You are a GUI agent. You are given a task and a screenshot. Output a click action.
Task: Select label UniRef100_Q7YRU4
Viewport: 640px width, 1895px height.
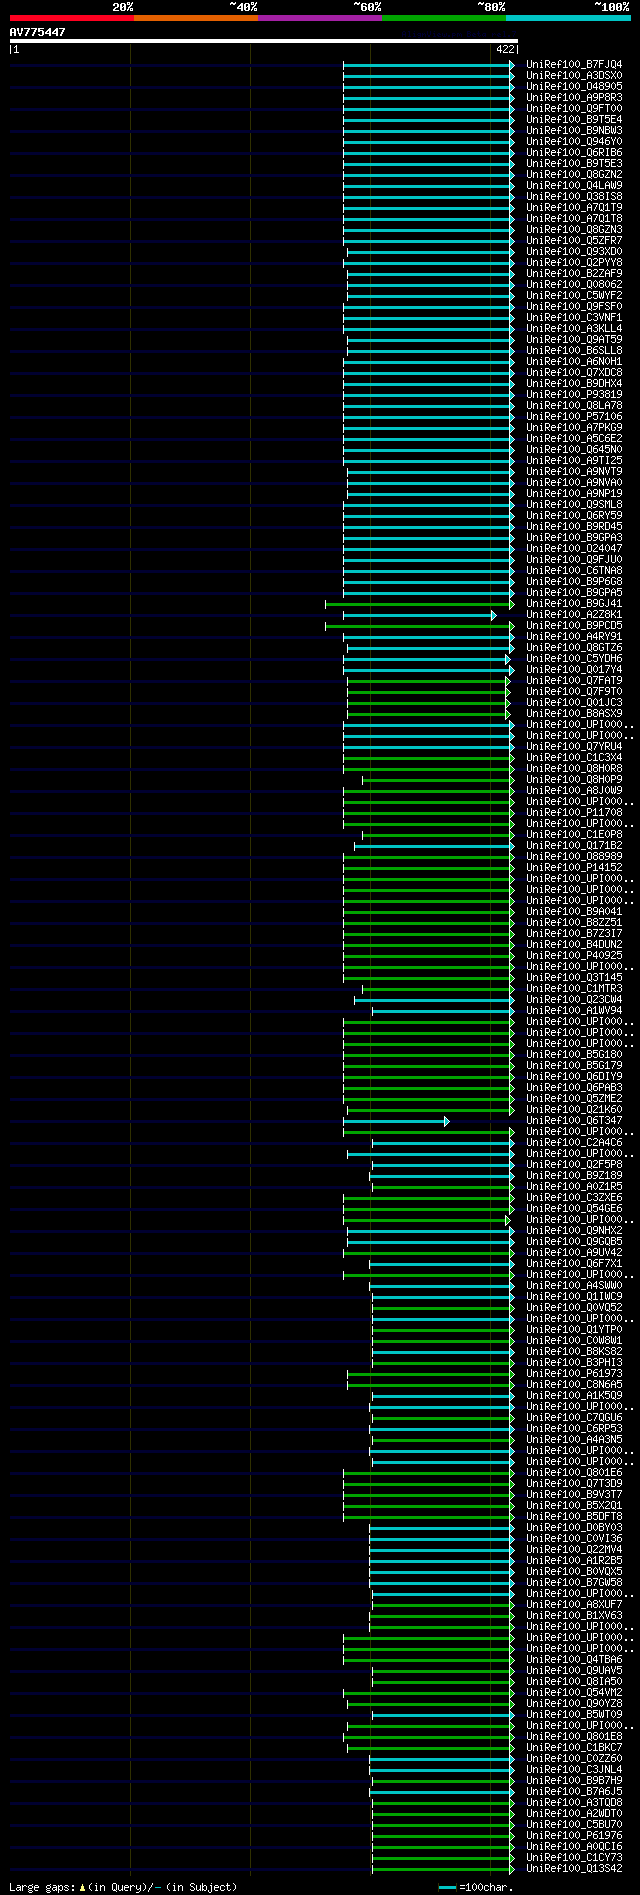tap(574, 747)
